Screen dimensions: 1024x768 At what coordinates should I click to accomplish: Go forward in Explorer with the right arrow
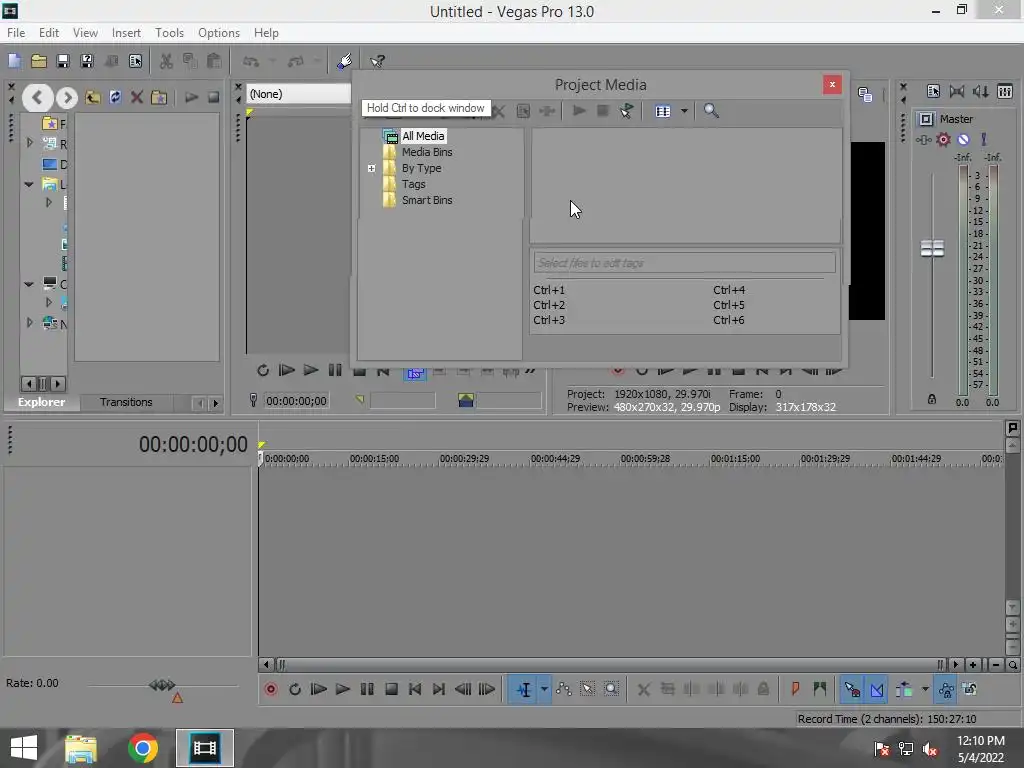pyautogui.click(x=67, y=98)
